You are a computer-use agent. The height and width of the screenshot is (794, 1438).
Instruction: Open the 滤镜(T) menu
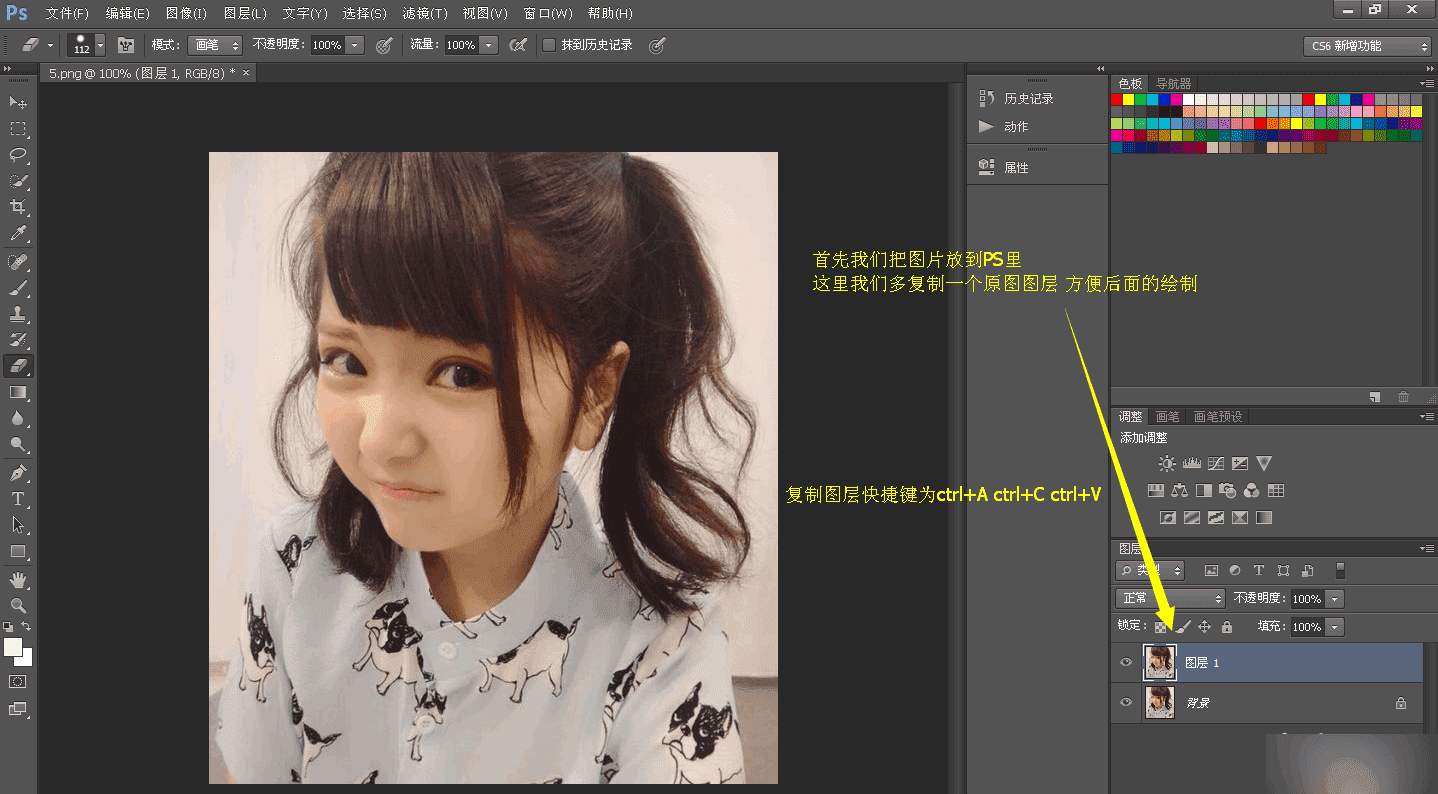(424, 13)
